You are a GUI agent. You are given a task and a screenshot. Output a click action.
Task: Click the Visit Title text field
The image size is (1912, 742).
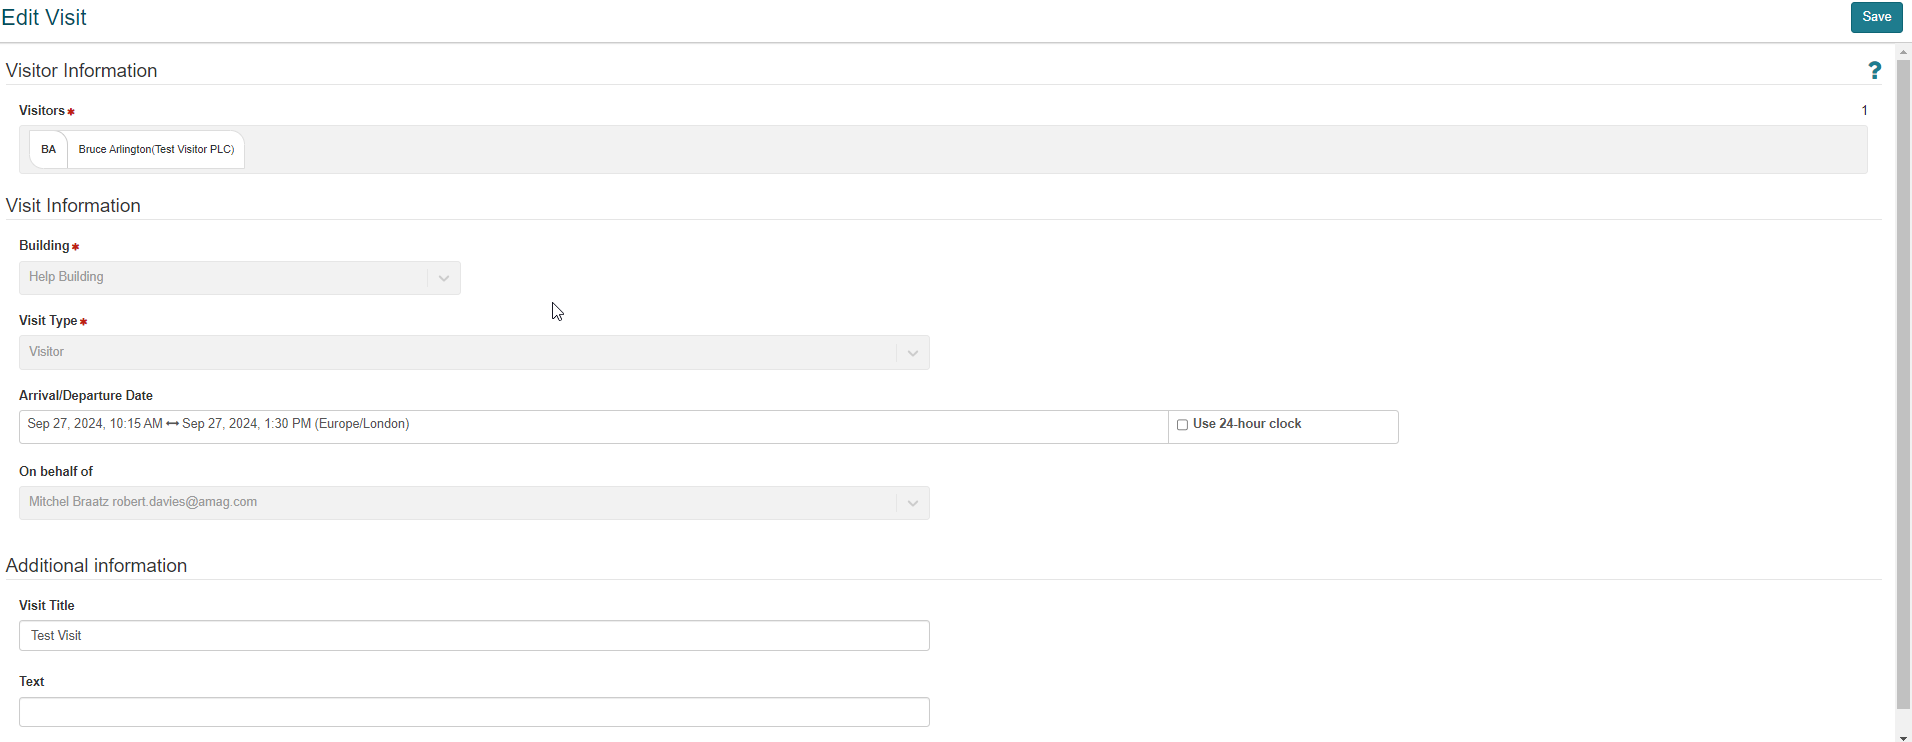click(474, 636)
